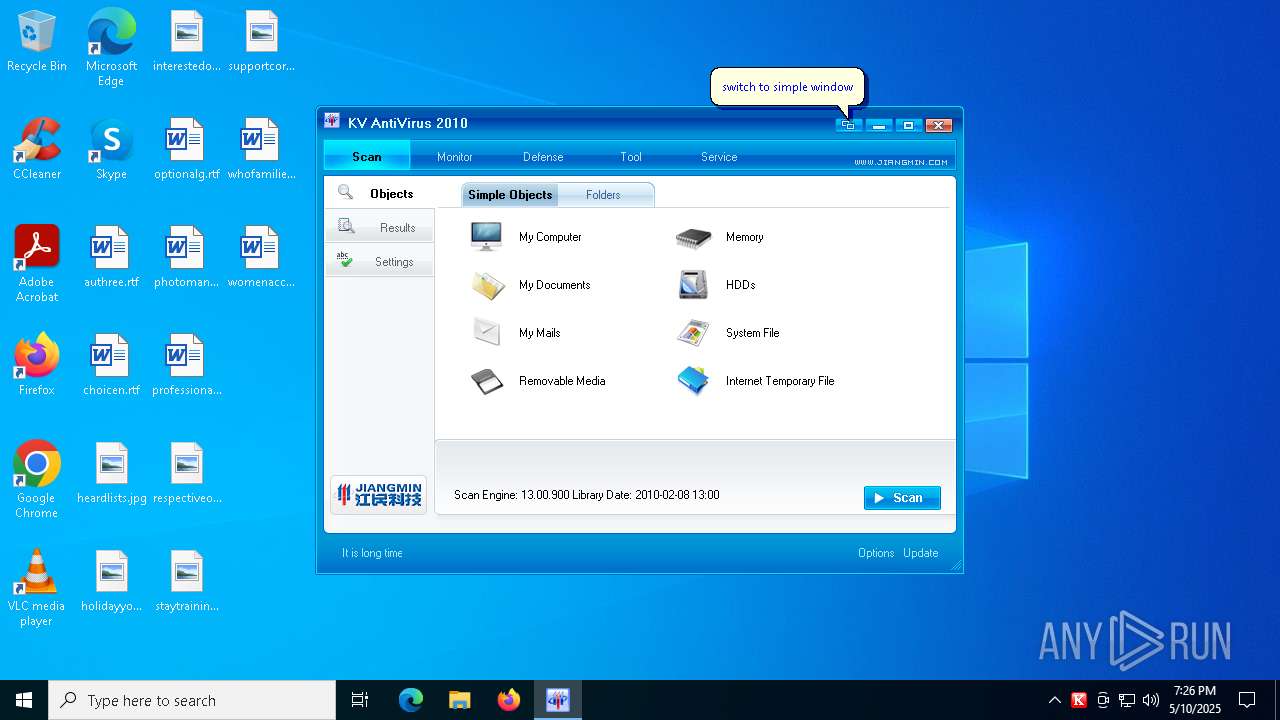The height and width of the screenshot is (720, 1280).
Task: Select the My Documents folder icon
Action: 487,285
